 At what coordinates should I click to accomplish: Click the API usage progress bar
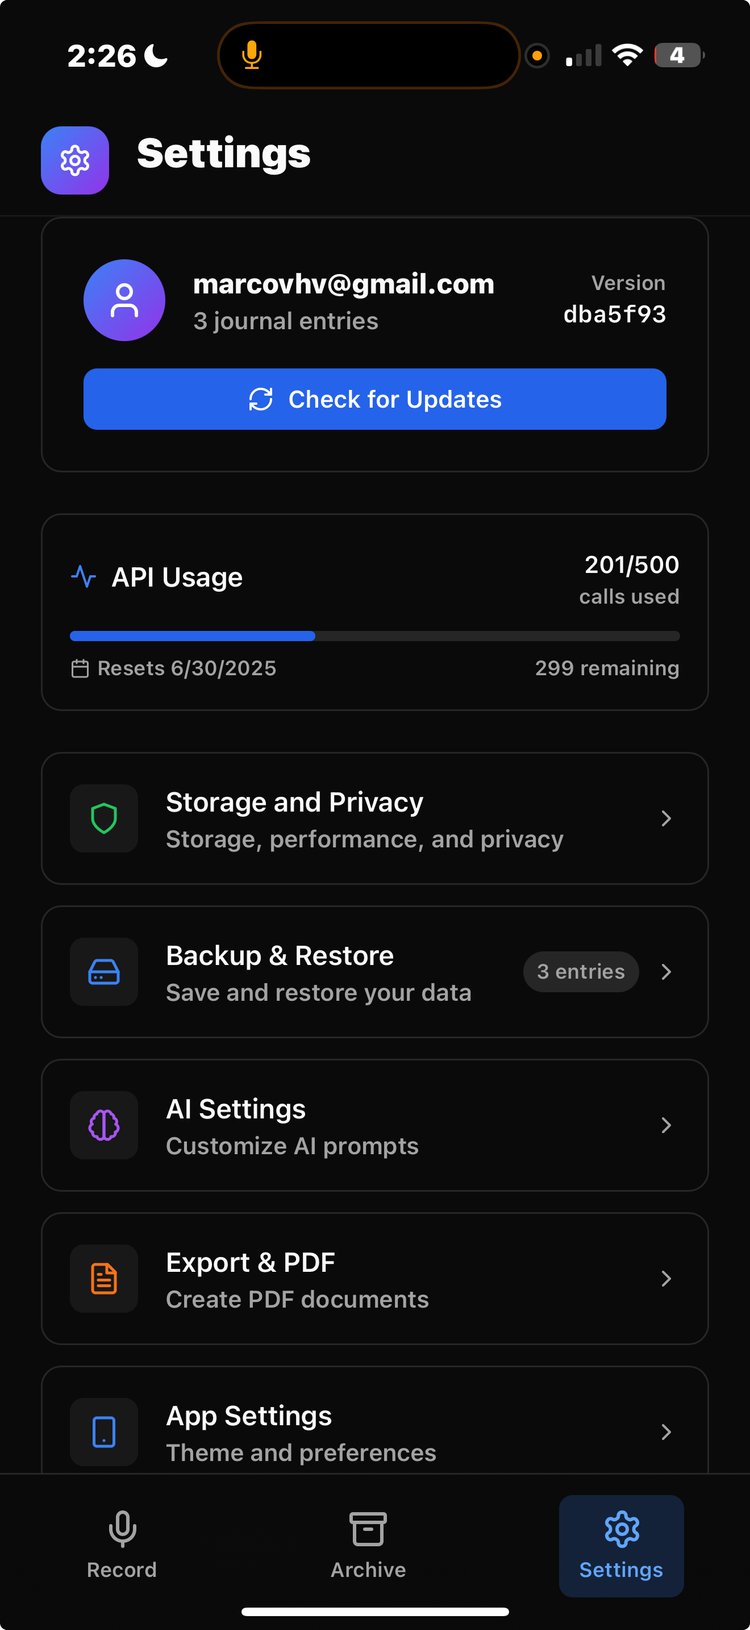point(375,636)
